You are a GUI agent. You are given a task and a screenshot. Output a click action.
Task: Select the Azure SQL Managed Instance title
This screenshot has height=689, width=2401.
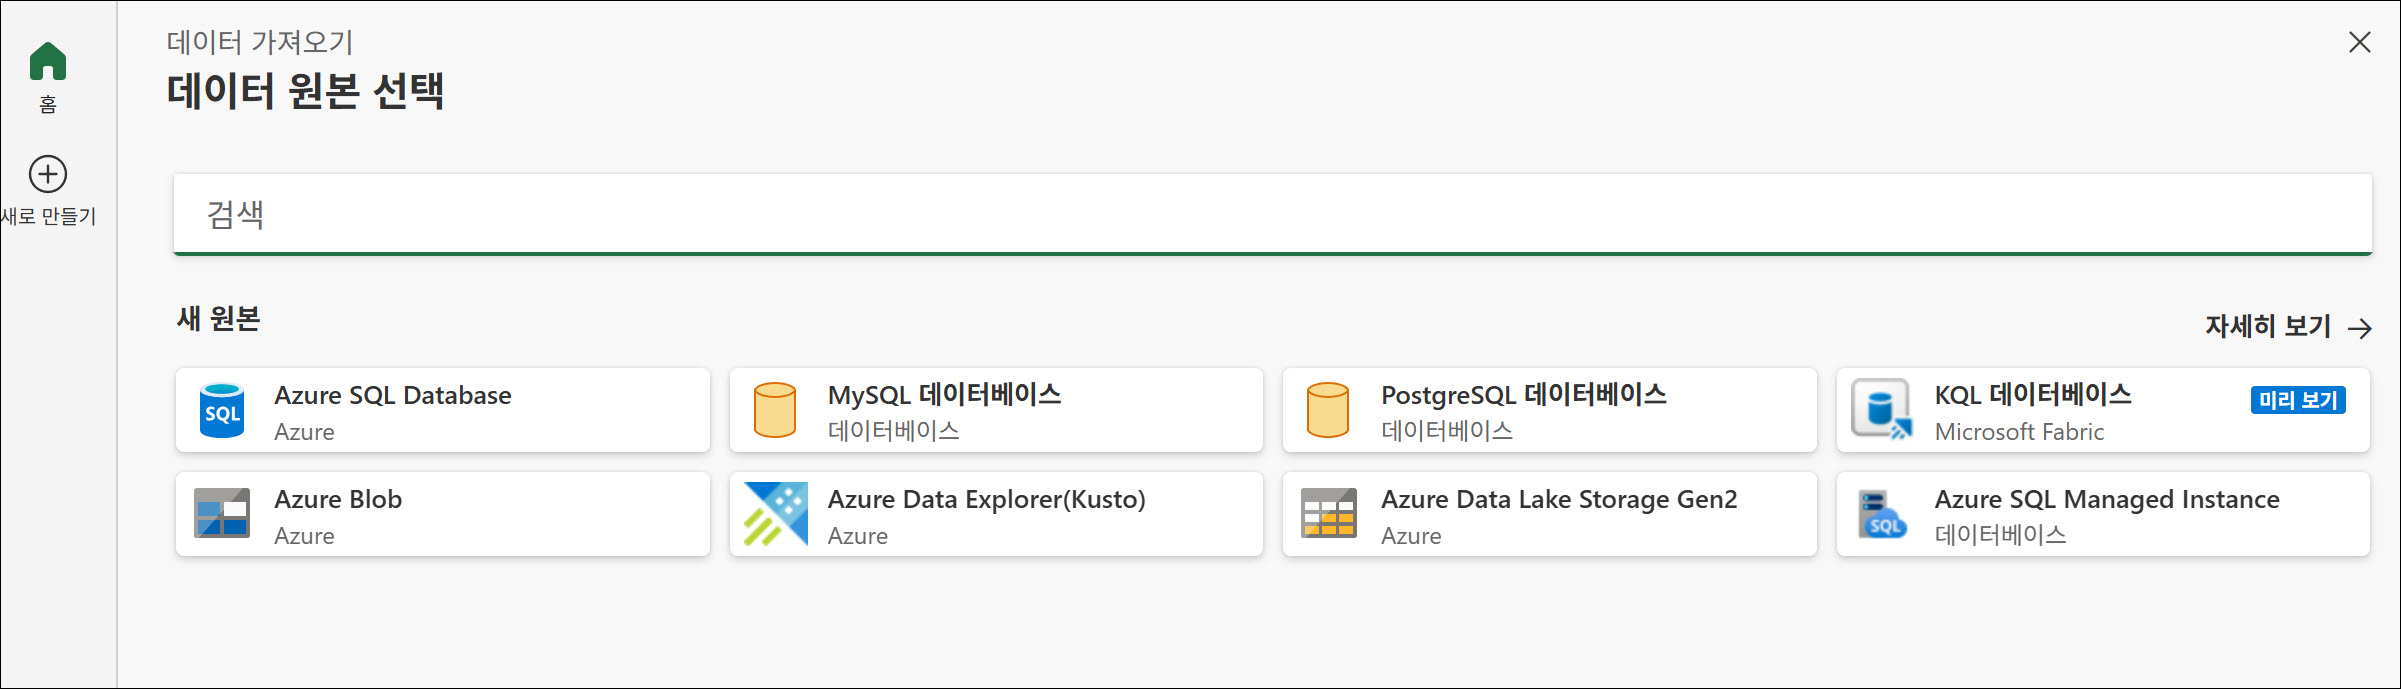coord(2107,499)
